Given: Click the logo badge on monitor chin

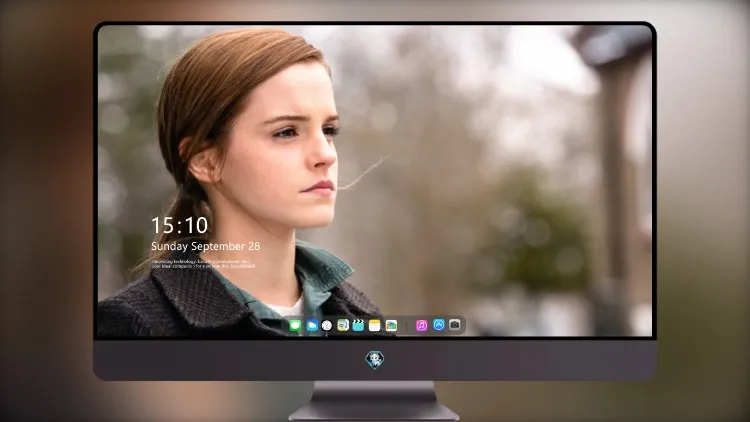Looking at the screenshot, I should point(375,360).
